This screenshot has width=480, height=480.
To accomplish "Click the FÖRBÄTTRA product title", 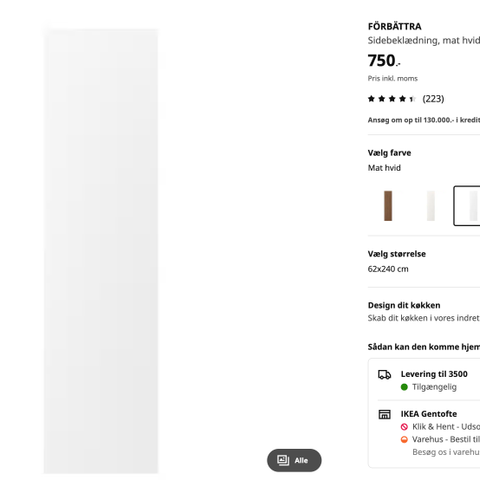I will tap(394, 26).
